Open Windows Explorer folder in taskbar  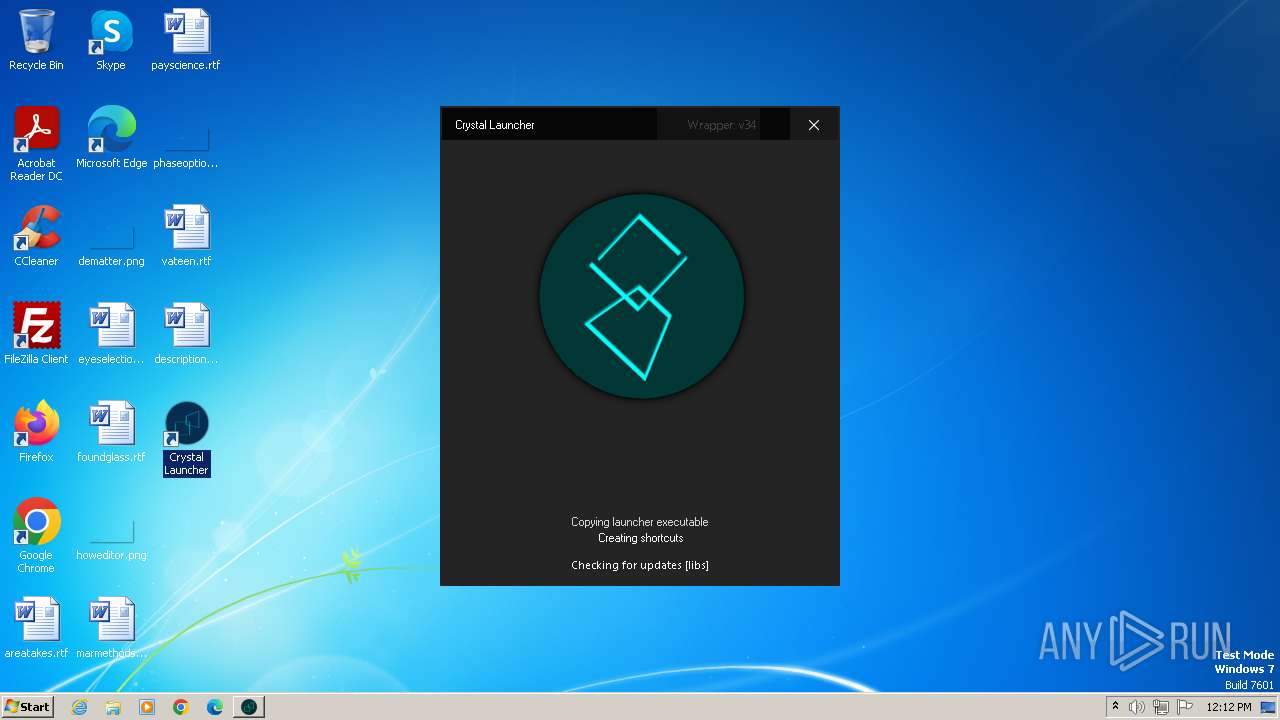click(113, 707)
